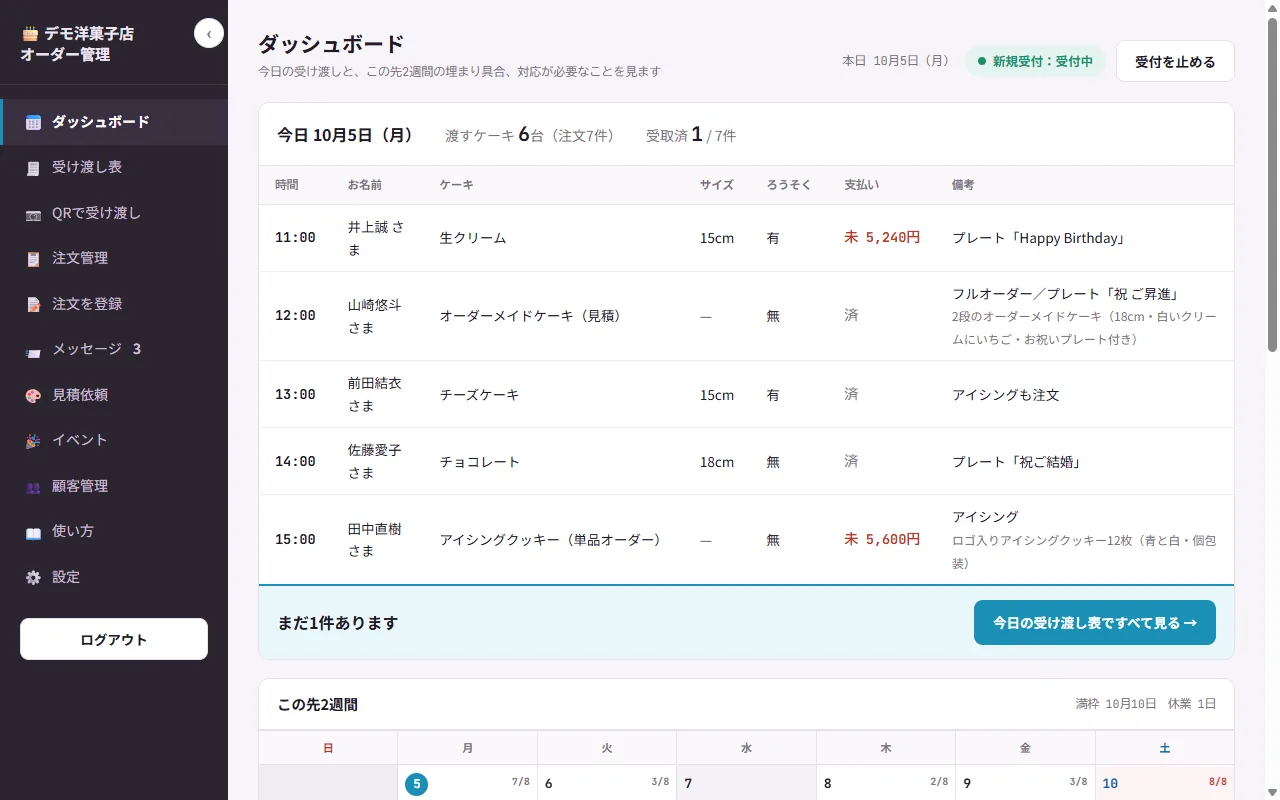Click the 使い方 book icon
Screen dimensions: 1280x800
pos(34,532)
